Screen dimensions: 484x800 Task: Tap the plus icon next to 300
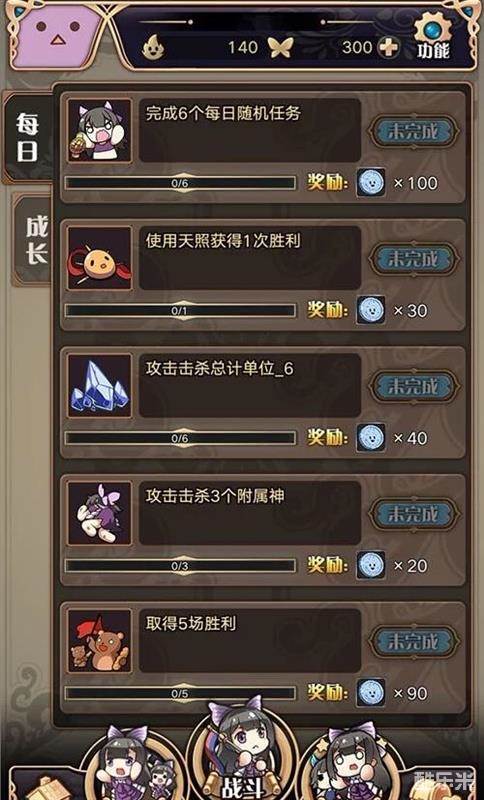[x=388, y=48]
